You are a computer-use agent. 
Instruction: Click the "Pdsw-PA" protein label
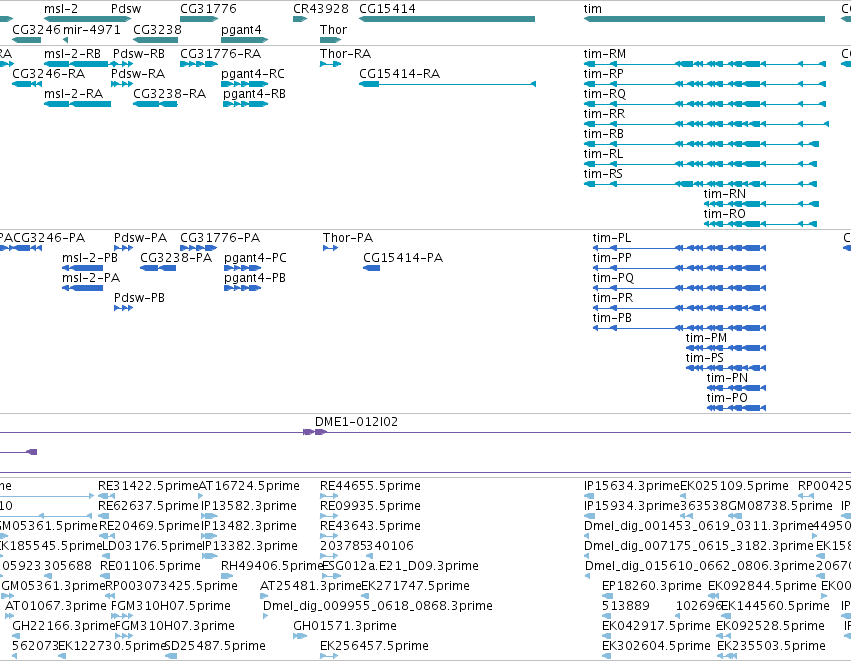coord(140,238)
